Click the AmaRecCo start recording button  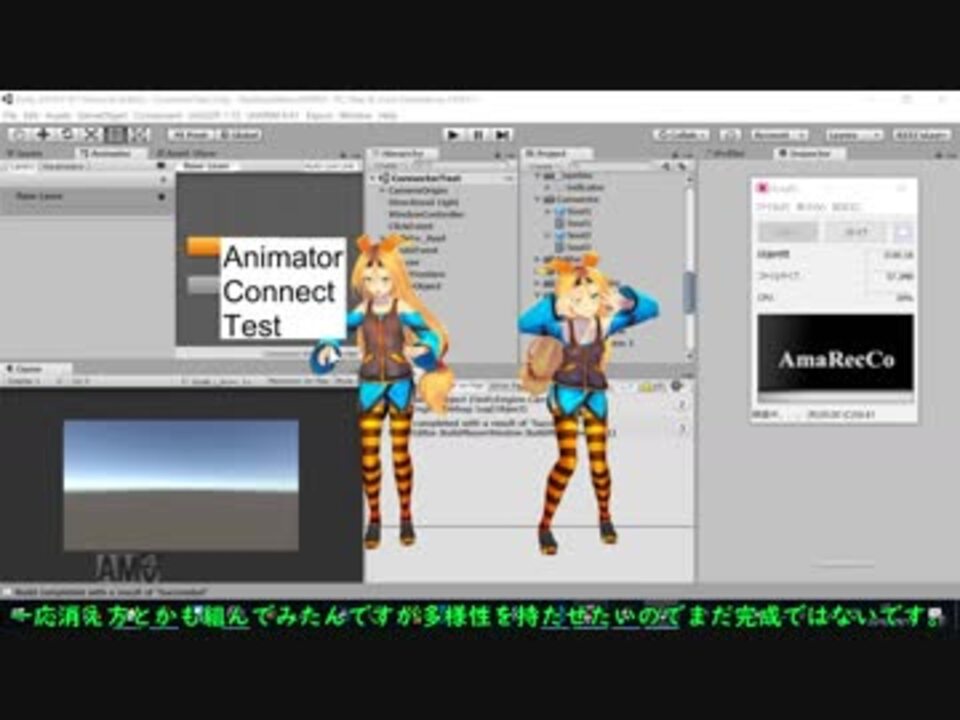tap(788, 231)
